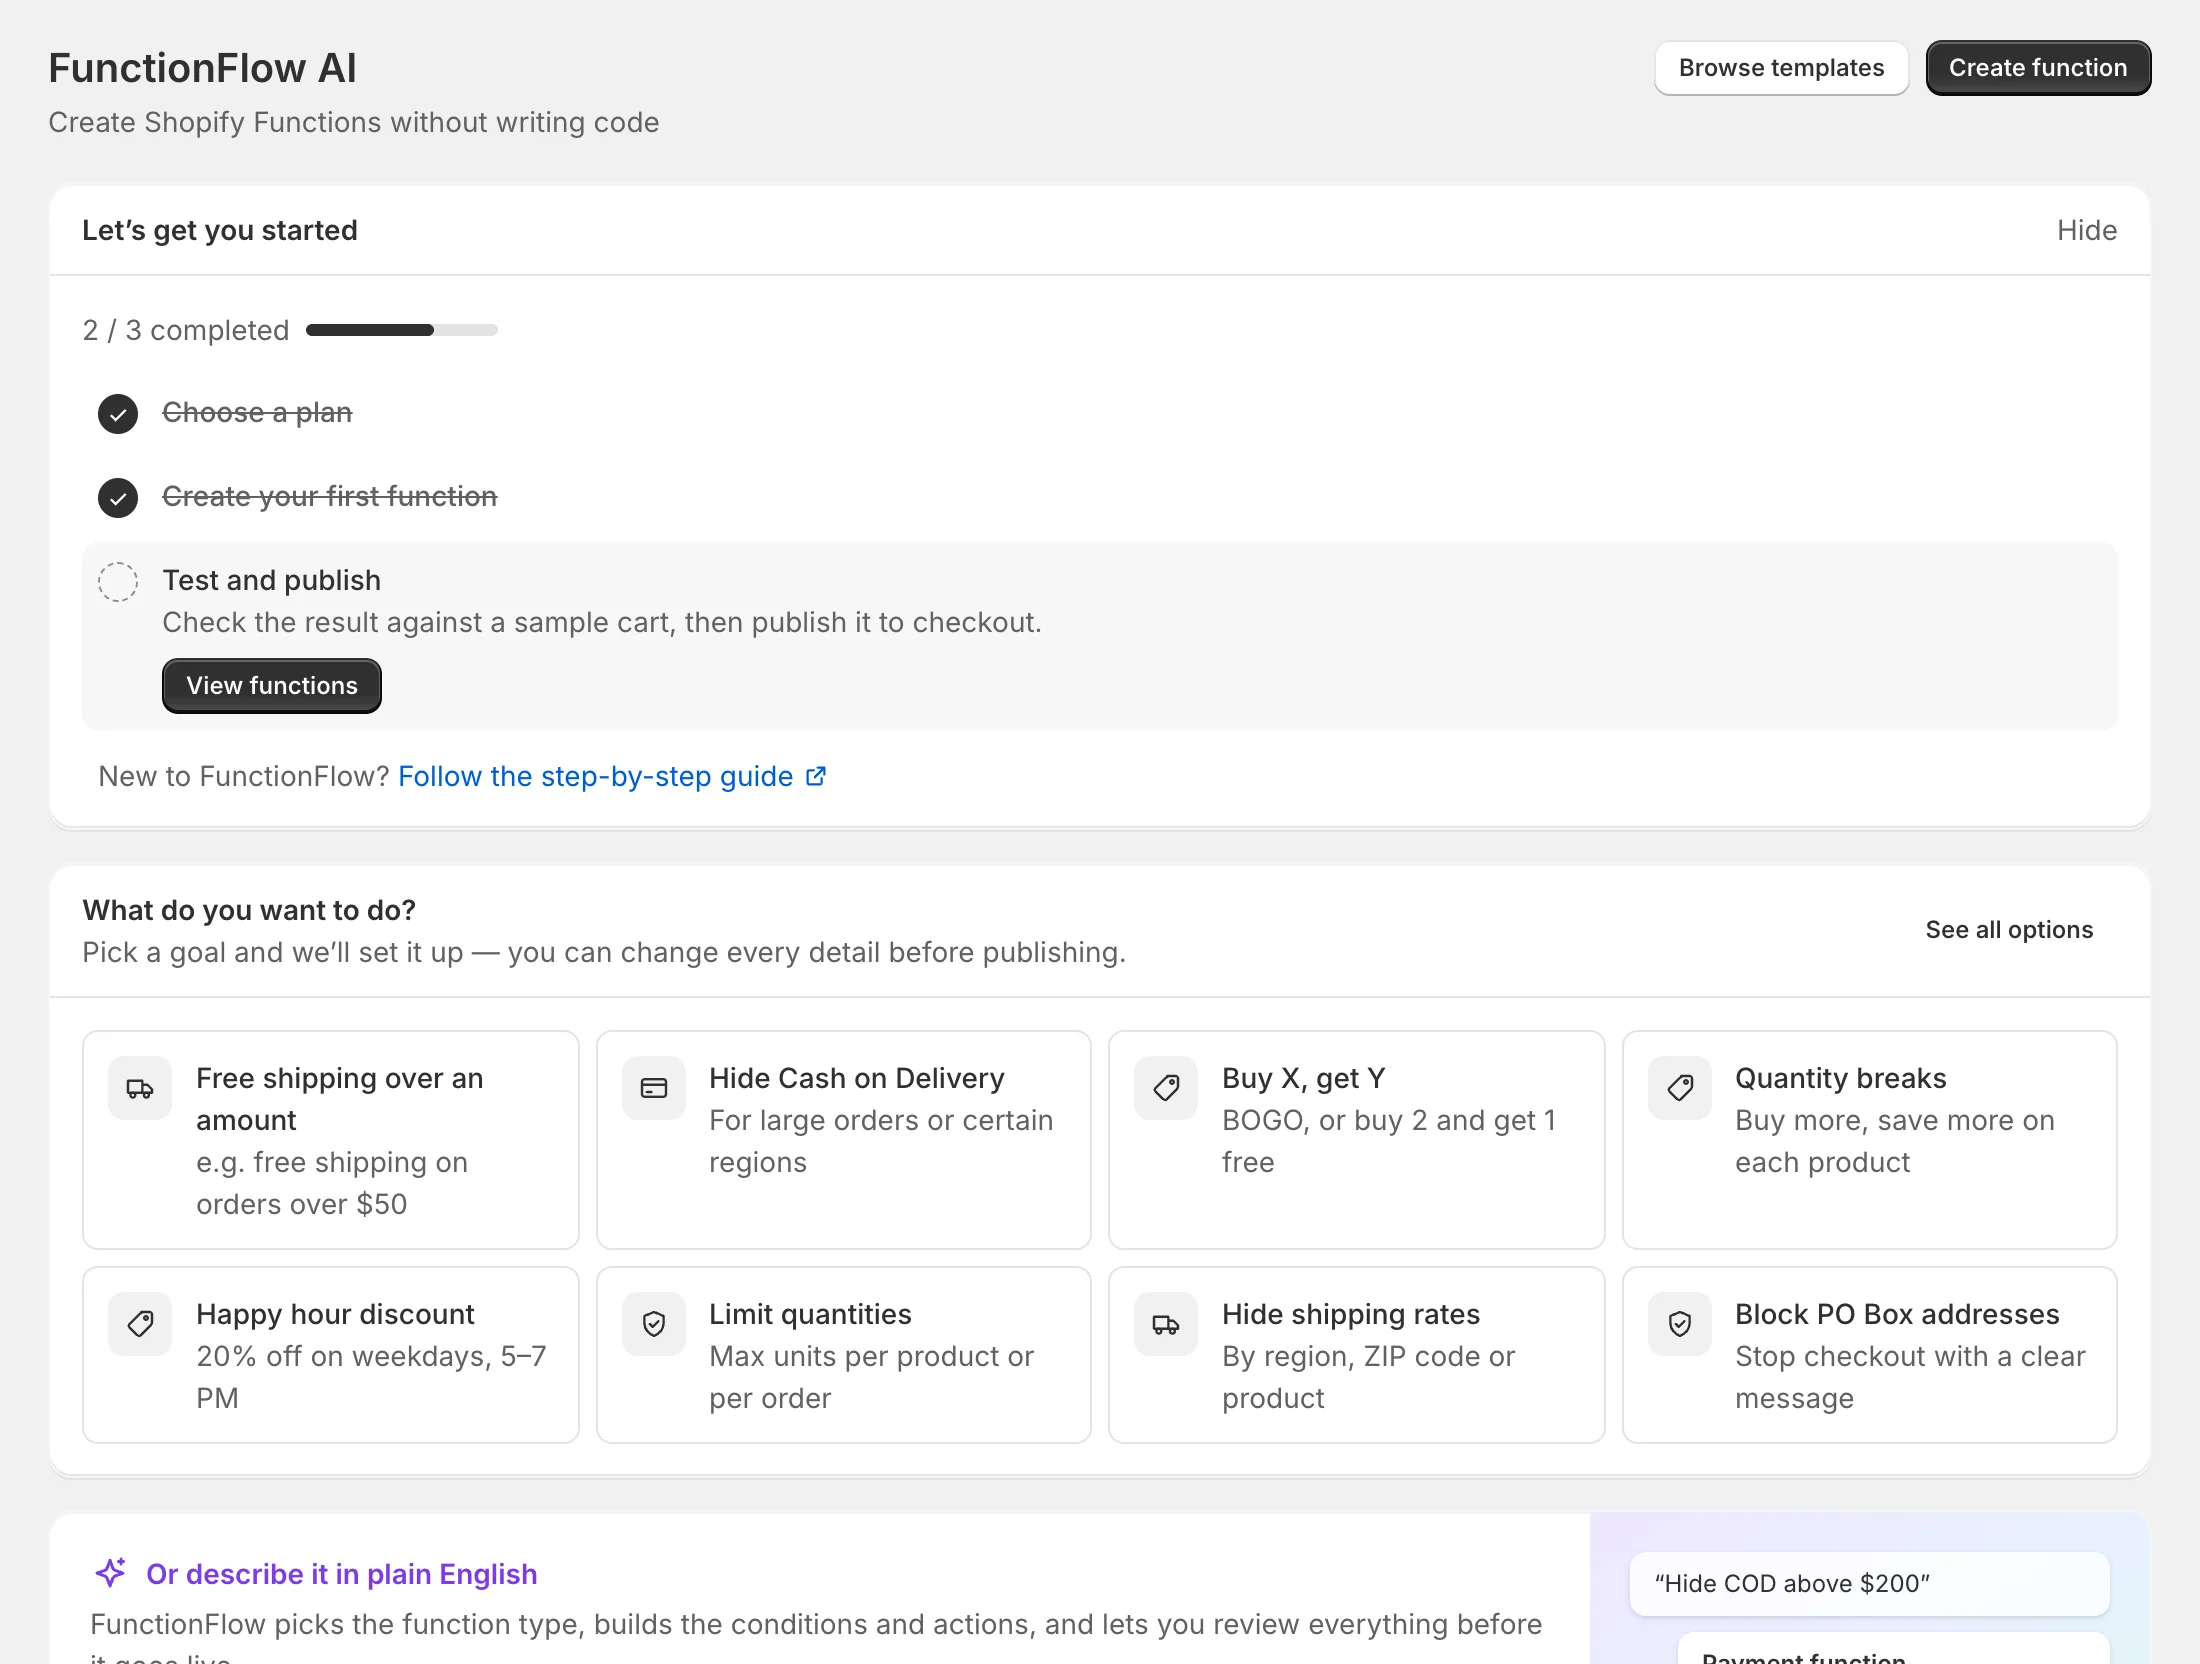Image resolution: width=2200 pixels, height=1664 pixels.
Task: Choose the Buy X, get Y goal
Action: click(1357, 1140)
